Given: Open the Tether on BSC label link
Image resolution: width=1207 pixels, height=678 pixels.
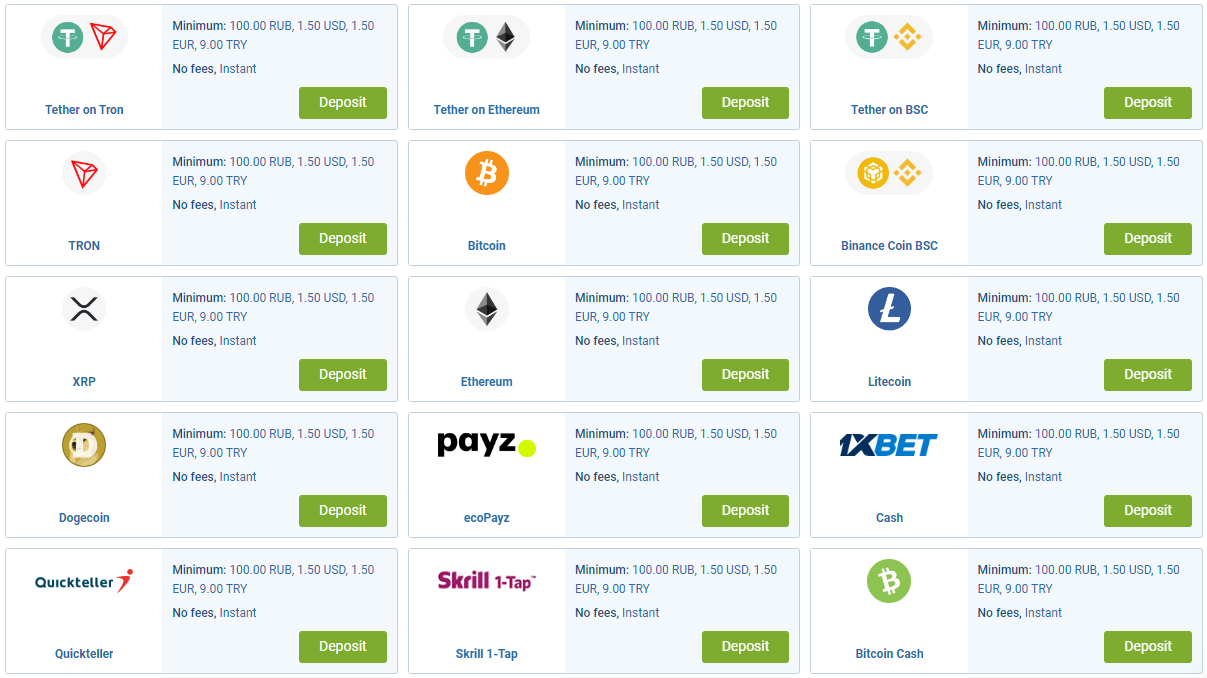Looking at the screenshot, I should point(889,110).
